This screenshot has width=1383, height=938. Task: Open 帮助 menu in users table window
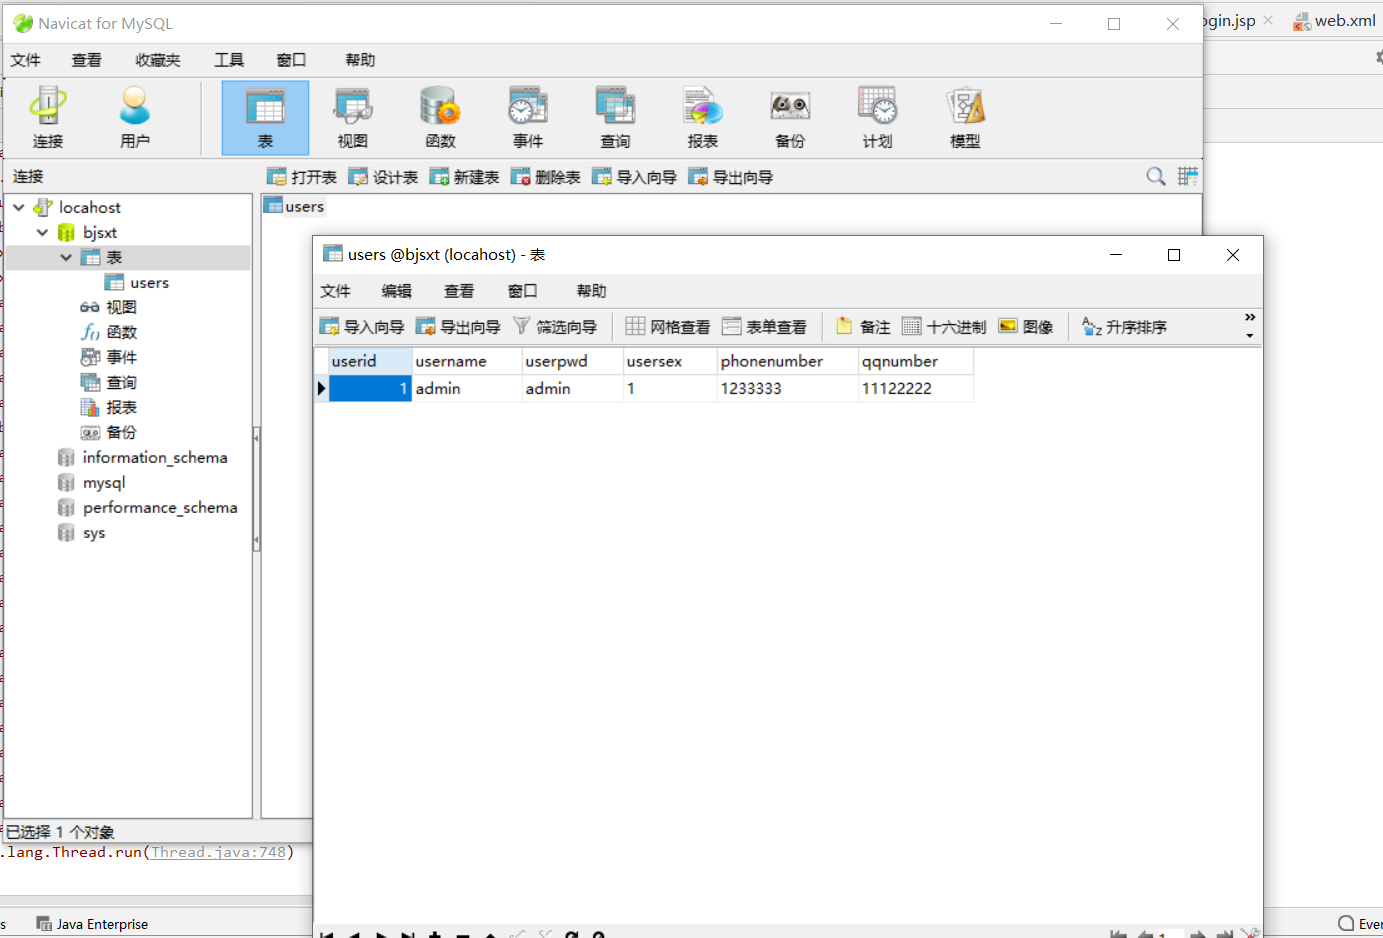click(x=591, y=291)
